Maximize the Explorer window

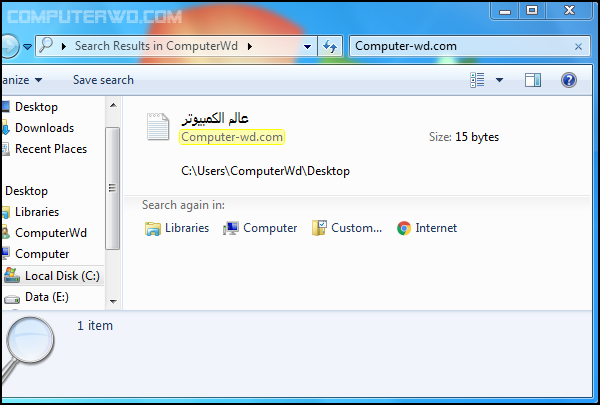point(532,10)
